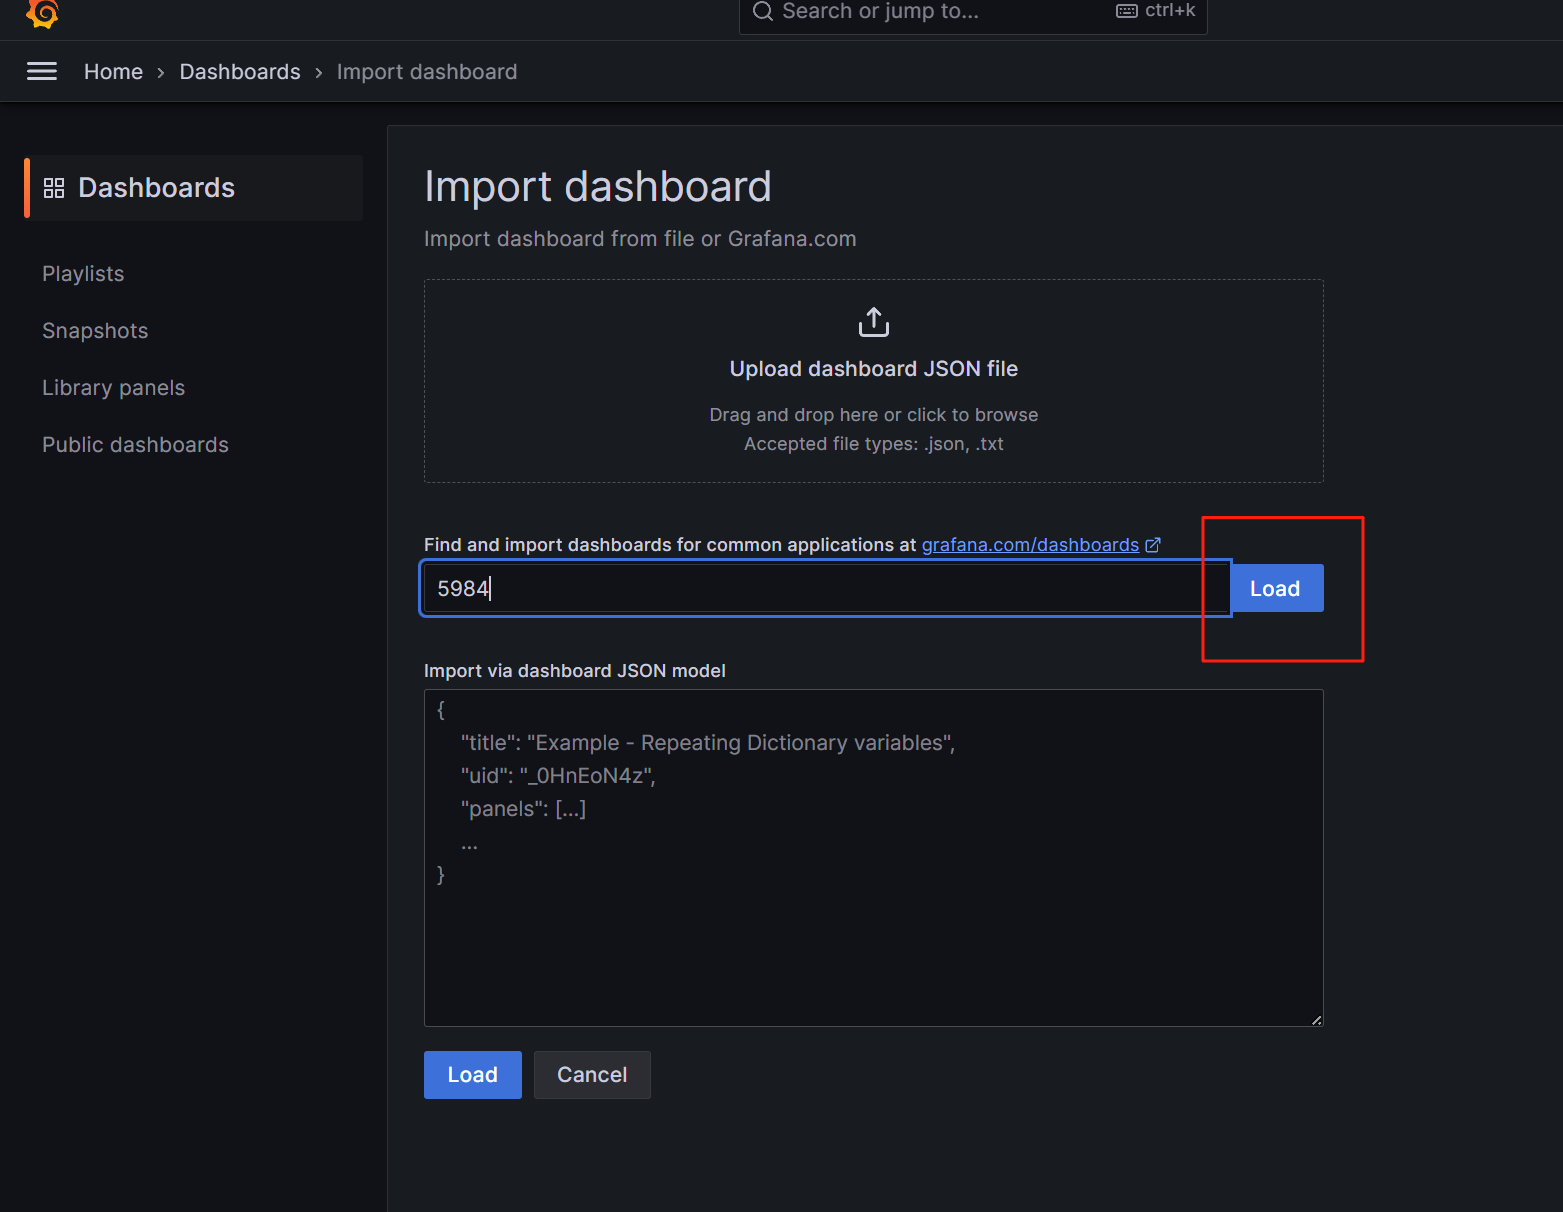Go to Home breadcrumb

point(113,72)
